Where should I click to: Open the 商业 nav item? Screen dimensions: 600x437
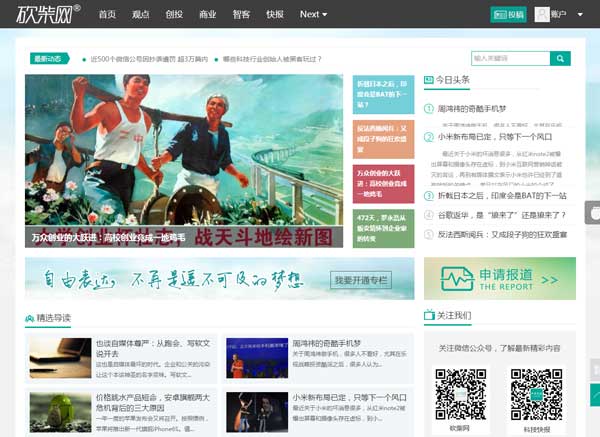pos(208,15)
